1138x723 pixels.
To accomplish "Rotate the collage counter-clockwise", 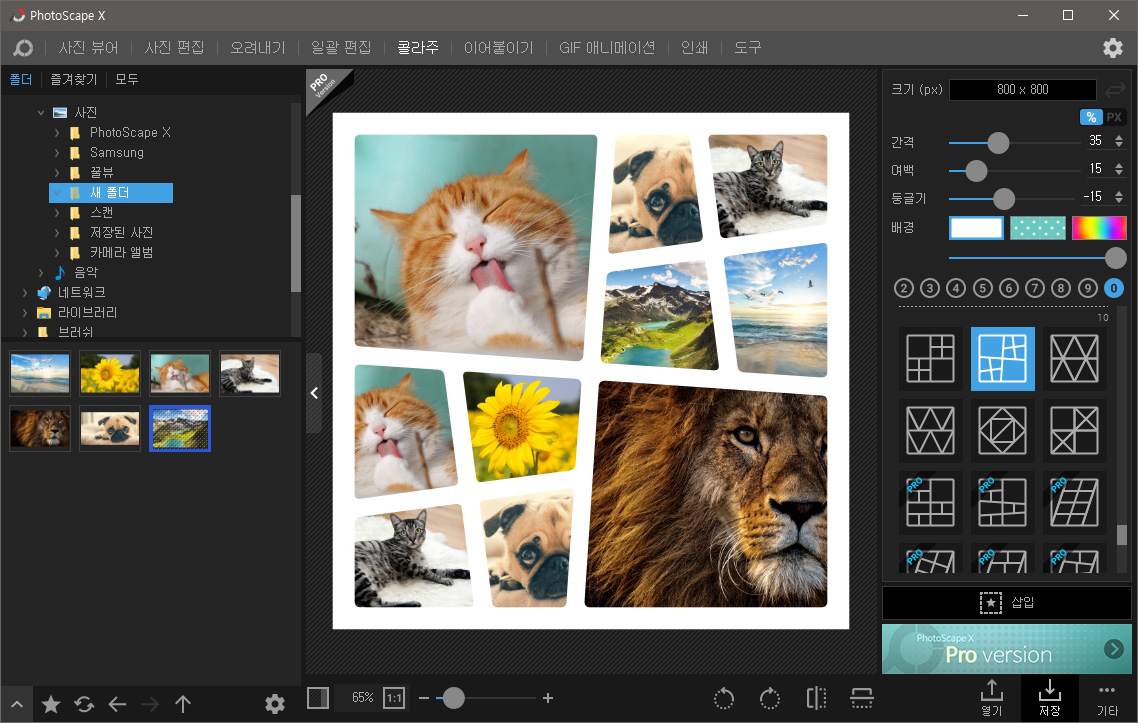I will [724, 699].
